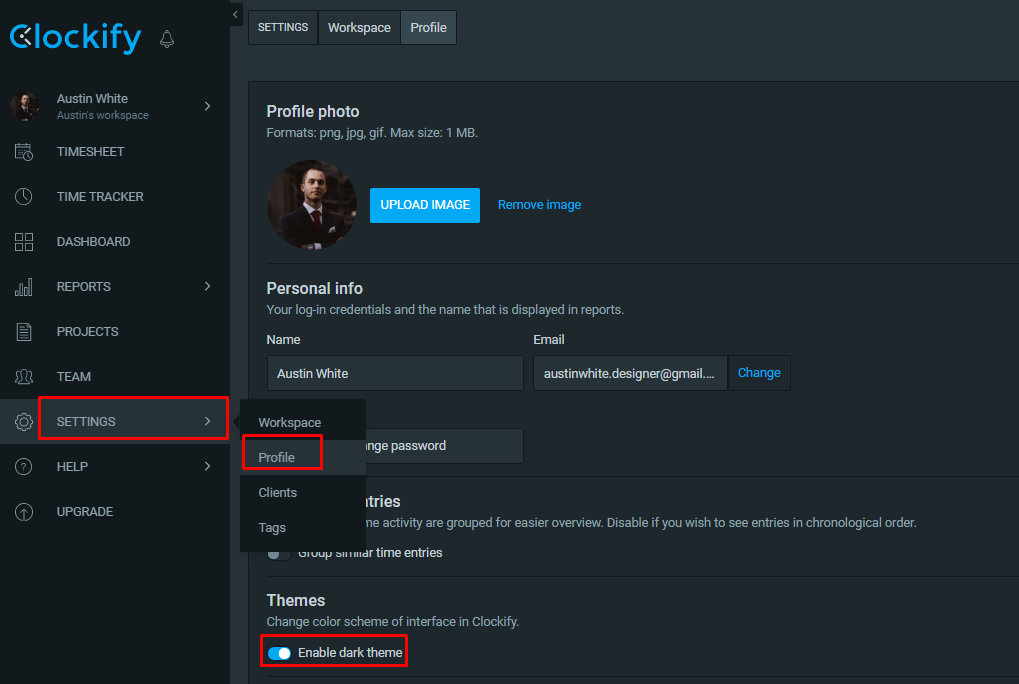
Task: Open Team page in the sidebar
Action: 73,377
